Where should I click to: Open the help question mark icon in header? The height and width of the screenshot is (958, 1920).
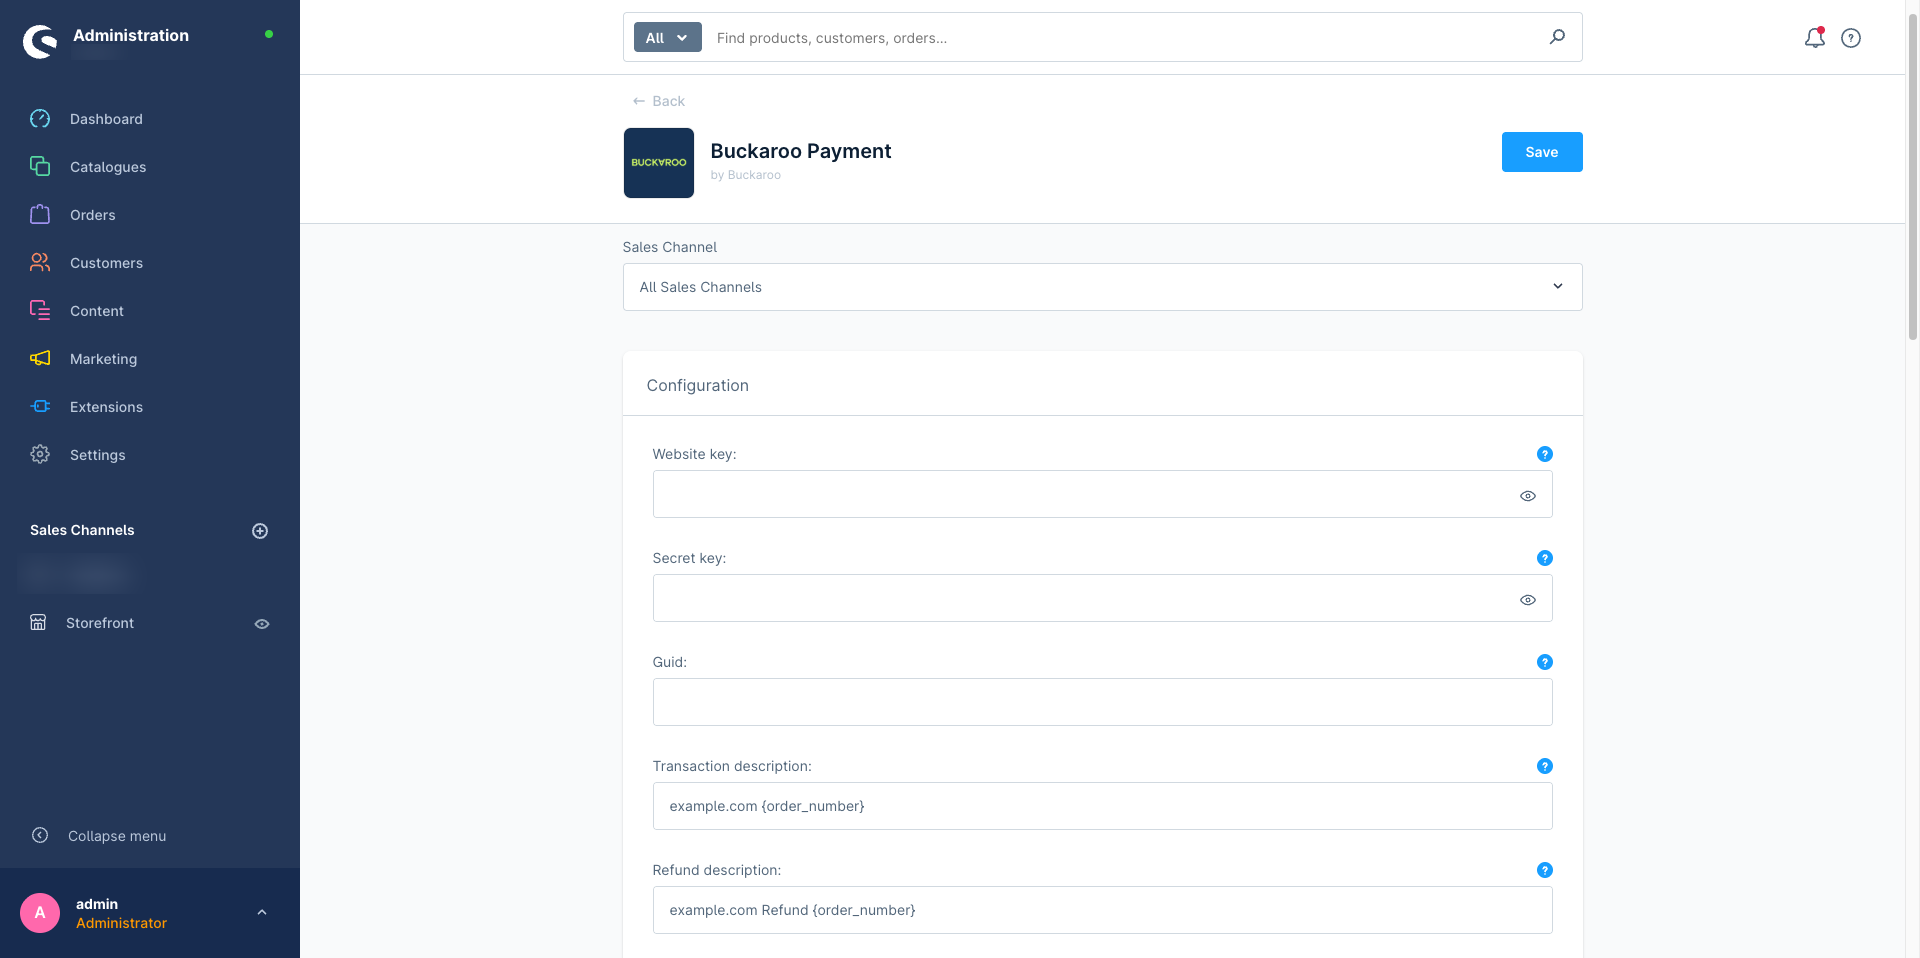1851,38
